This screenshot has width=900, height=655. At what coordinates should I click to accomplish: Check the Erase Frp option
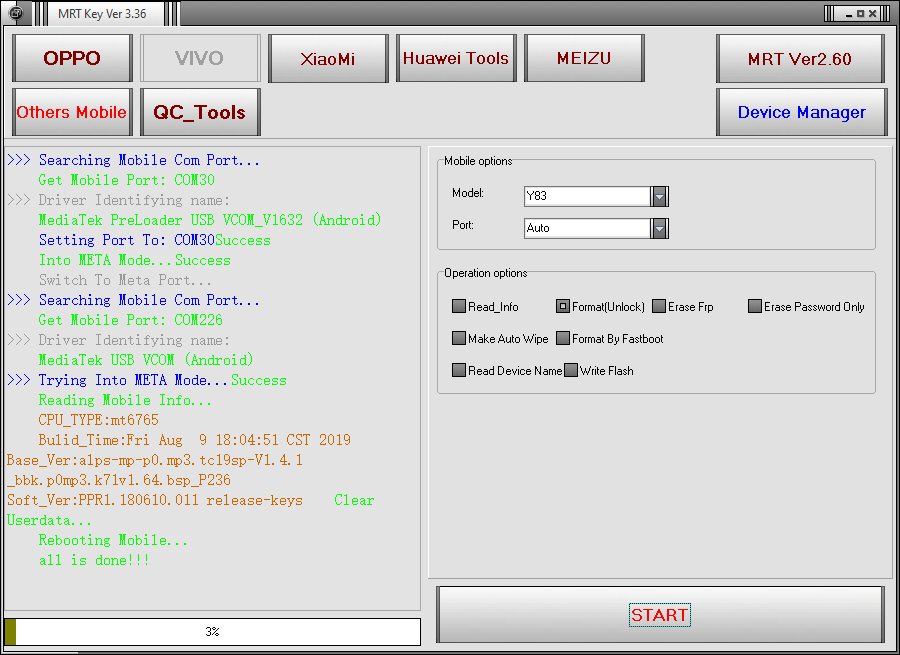pos(659,307)
